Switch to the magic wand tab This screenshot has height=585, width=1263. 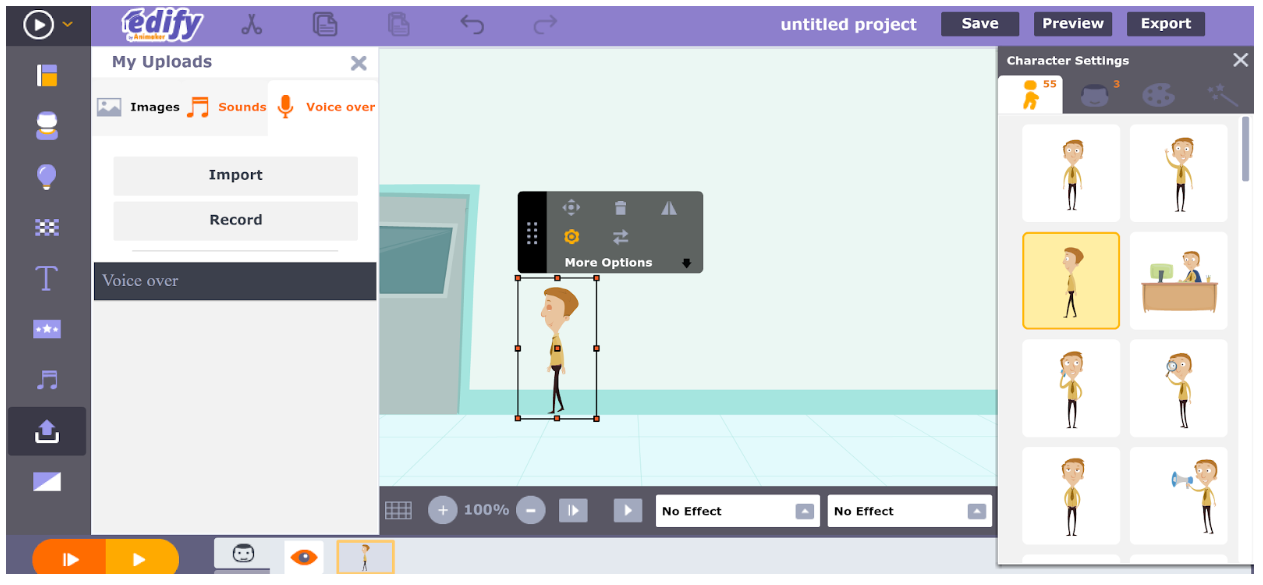tap(1222, 95)
